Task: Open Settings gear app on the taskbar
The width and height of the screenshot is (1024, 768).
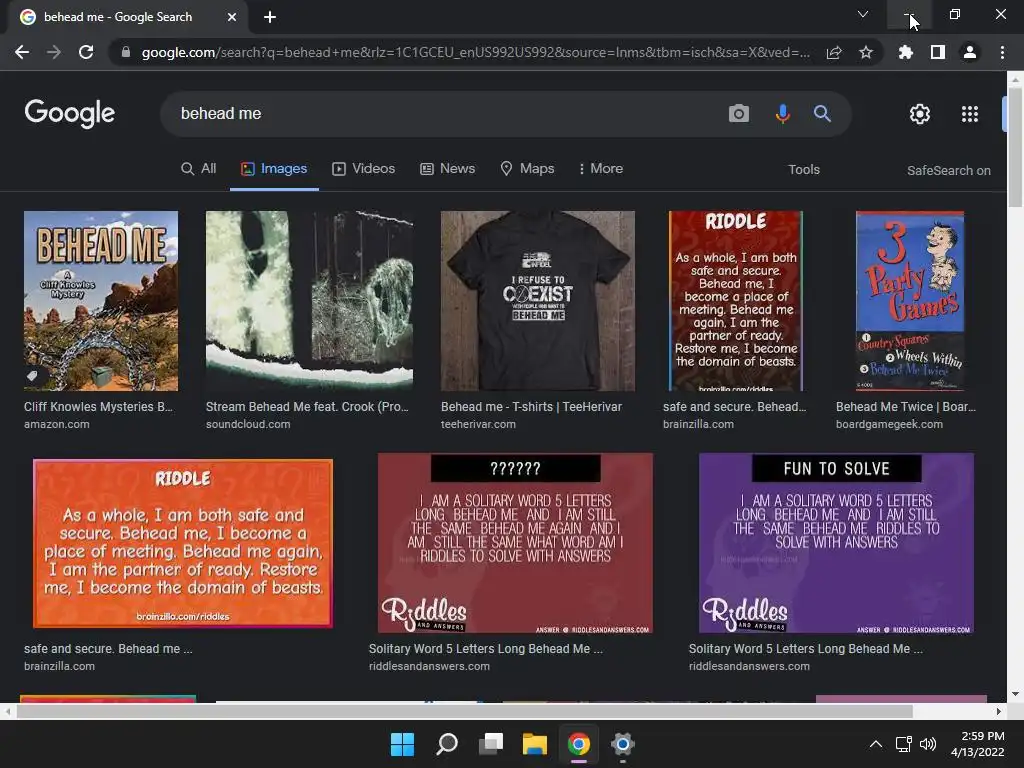Action: click(622, 744)
